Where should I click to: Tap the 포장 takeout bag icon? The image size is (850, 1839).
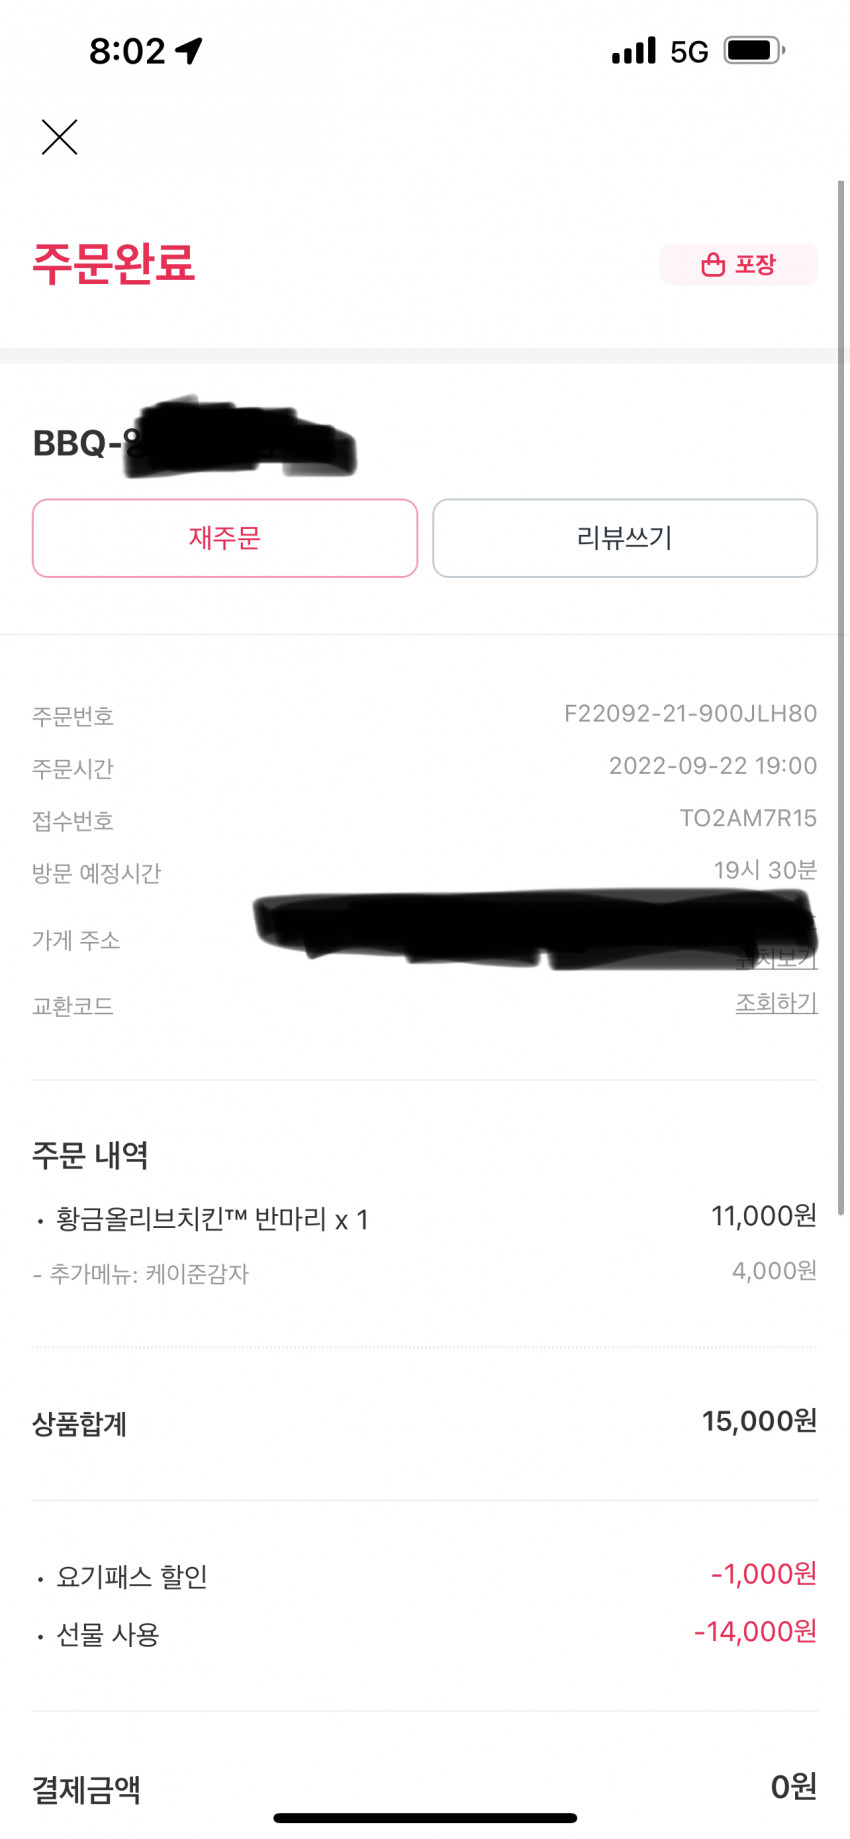tap(712, 265)
